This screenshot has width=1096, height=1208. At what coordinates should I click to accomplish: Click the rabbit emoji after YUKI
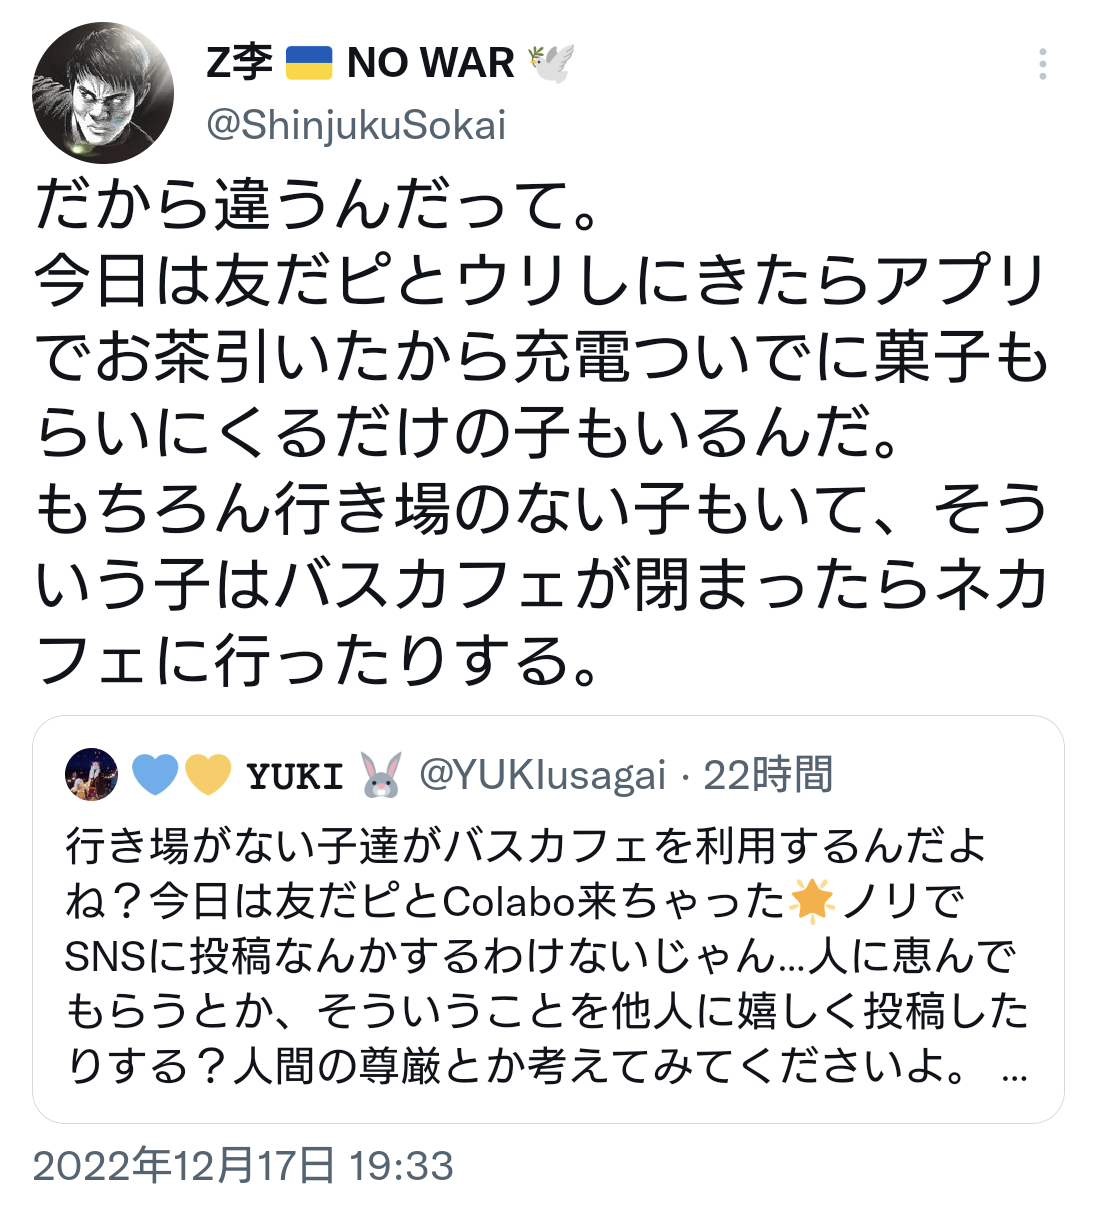(x=380, y=775)
